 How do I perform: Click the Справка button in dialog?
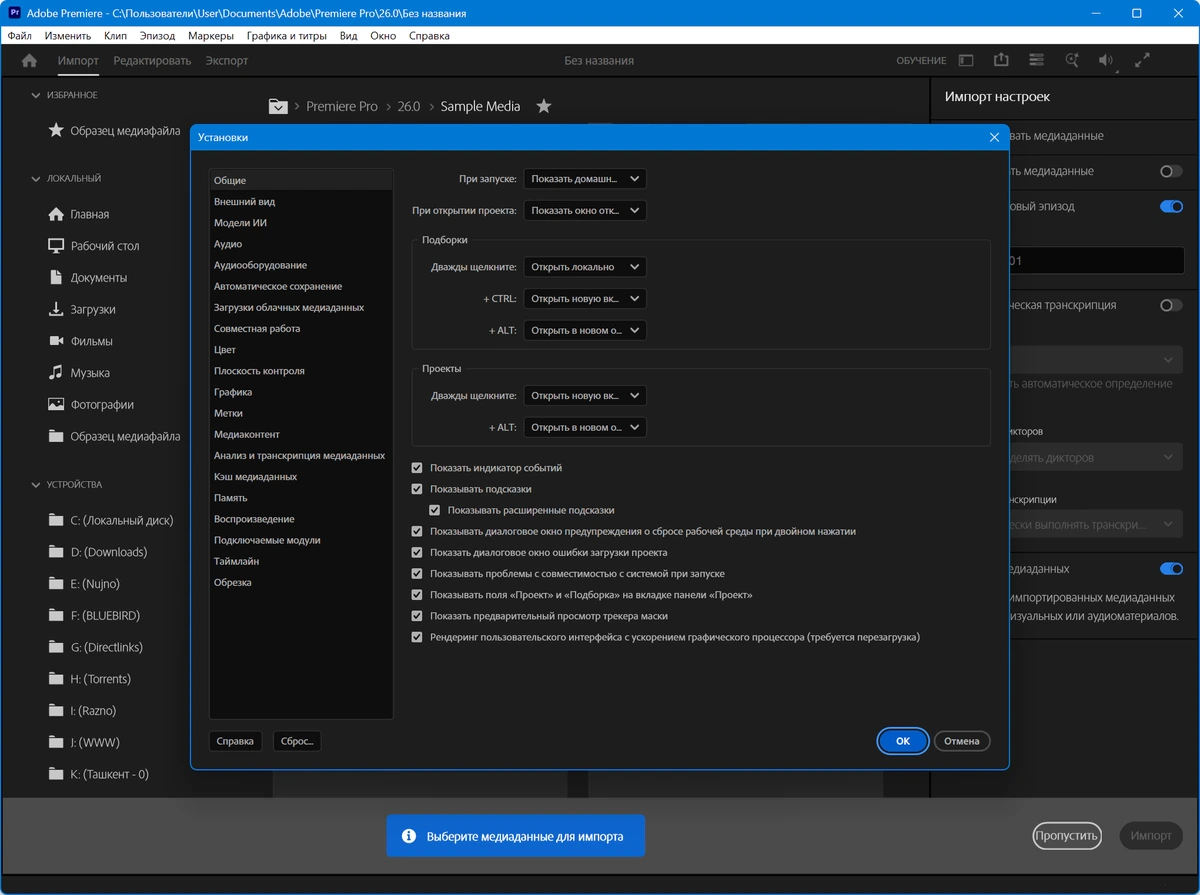point(235,741)
